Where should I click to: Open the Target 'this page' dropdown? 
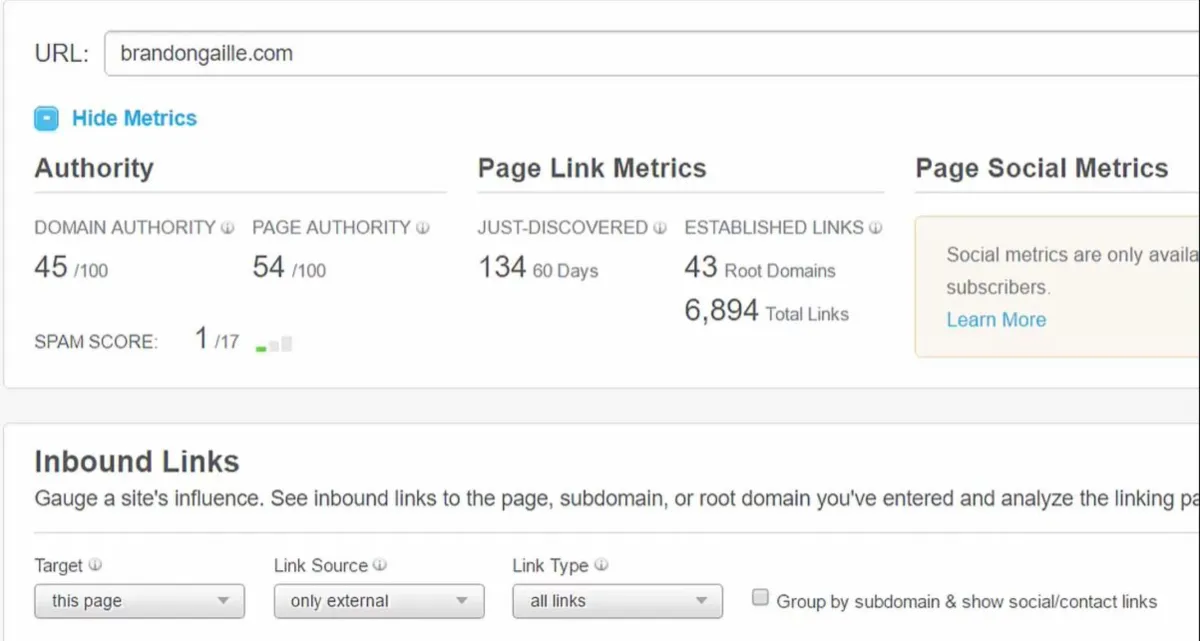[x=139, y=601]
